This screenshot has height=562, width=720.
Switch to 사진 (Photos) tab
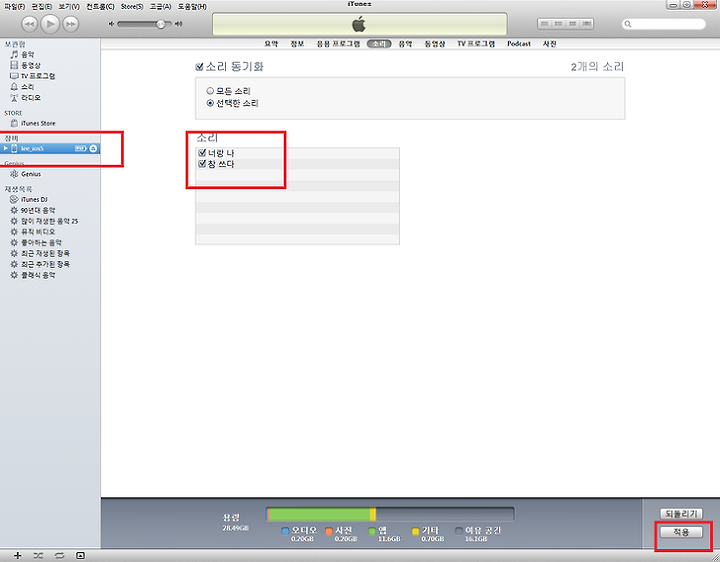[550, 44]
